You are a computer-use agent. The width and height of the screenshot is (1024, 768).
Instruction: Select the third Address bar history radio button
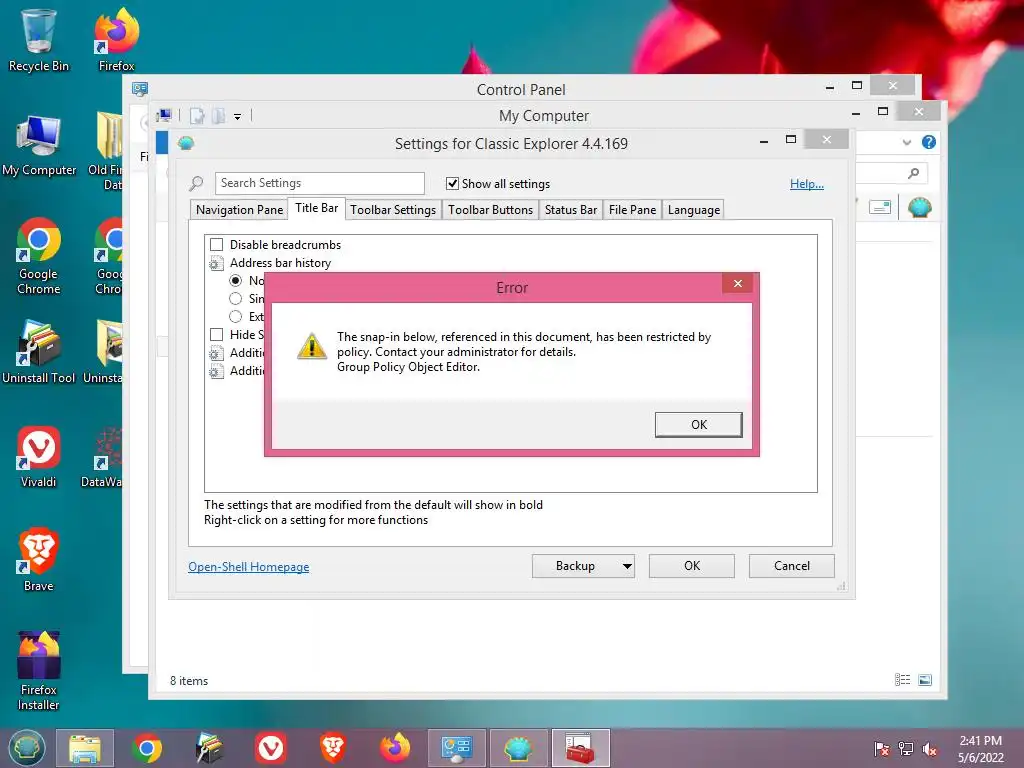(236, 316)
